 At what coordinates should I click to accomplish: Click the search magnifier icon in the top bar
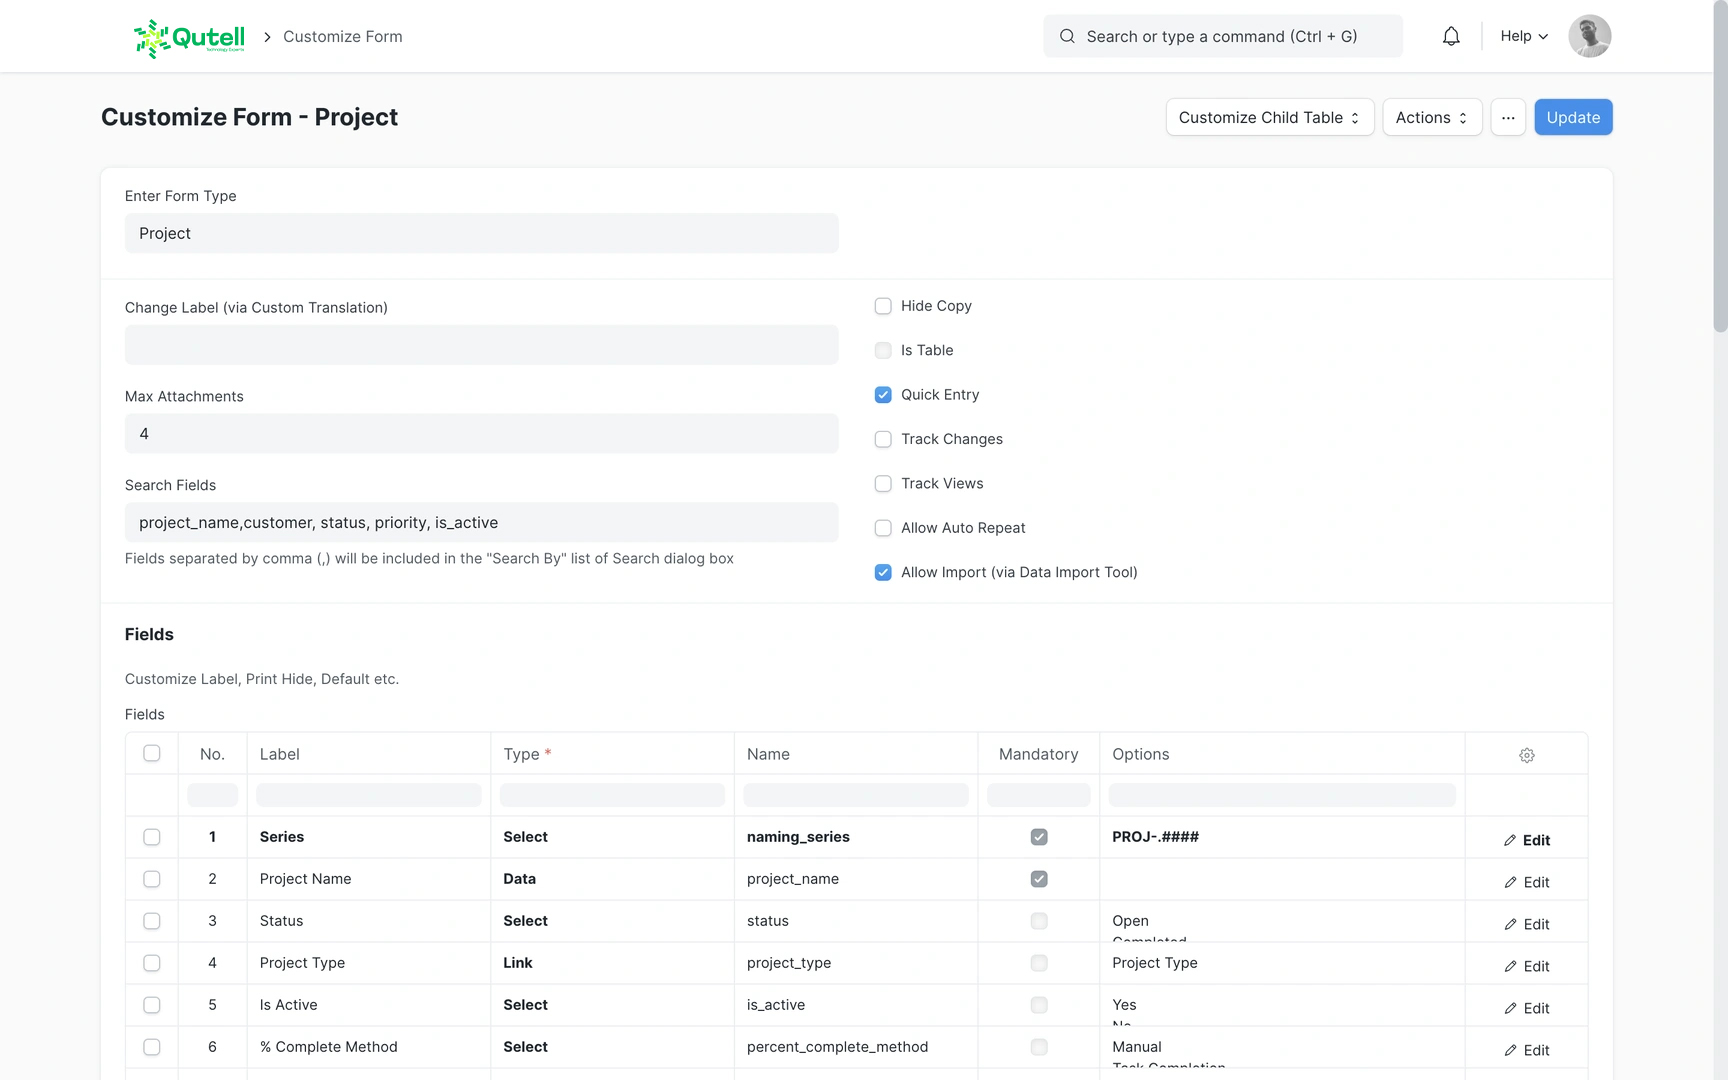pos(1067,37)
